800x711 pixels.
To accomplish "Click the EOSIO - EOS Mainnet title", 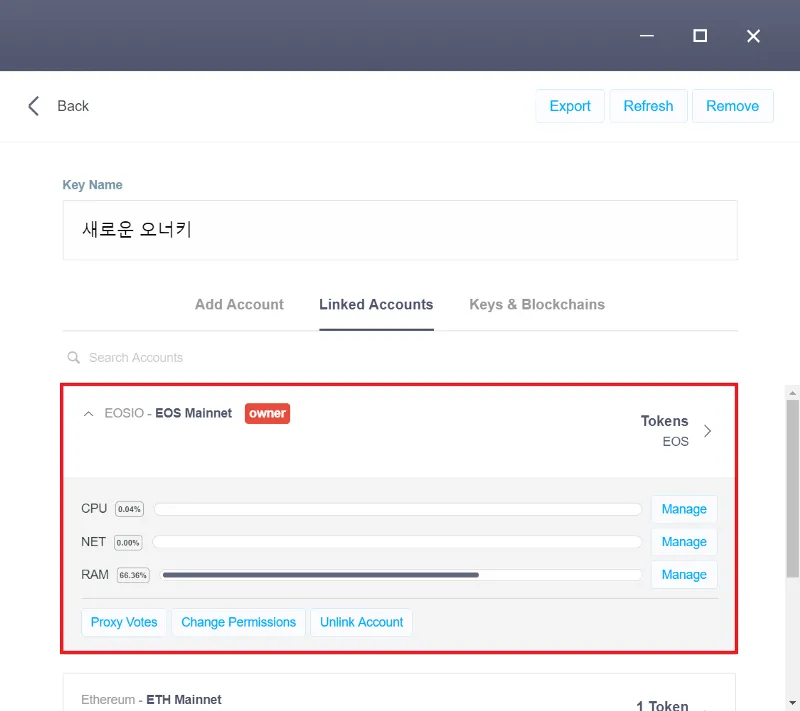I will (x=168, y=413).
